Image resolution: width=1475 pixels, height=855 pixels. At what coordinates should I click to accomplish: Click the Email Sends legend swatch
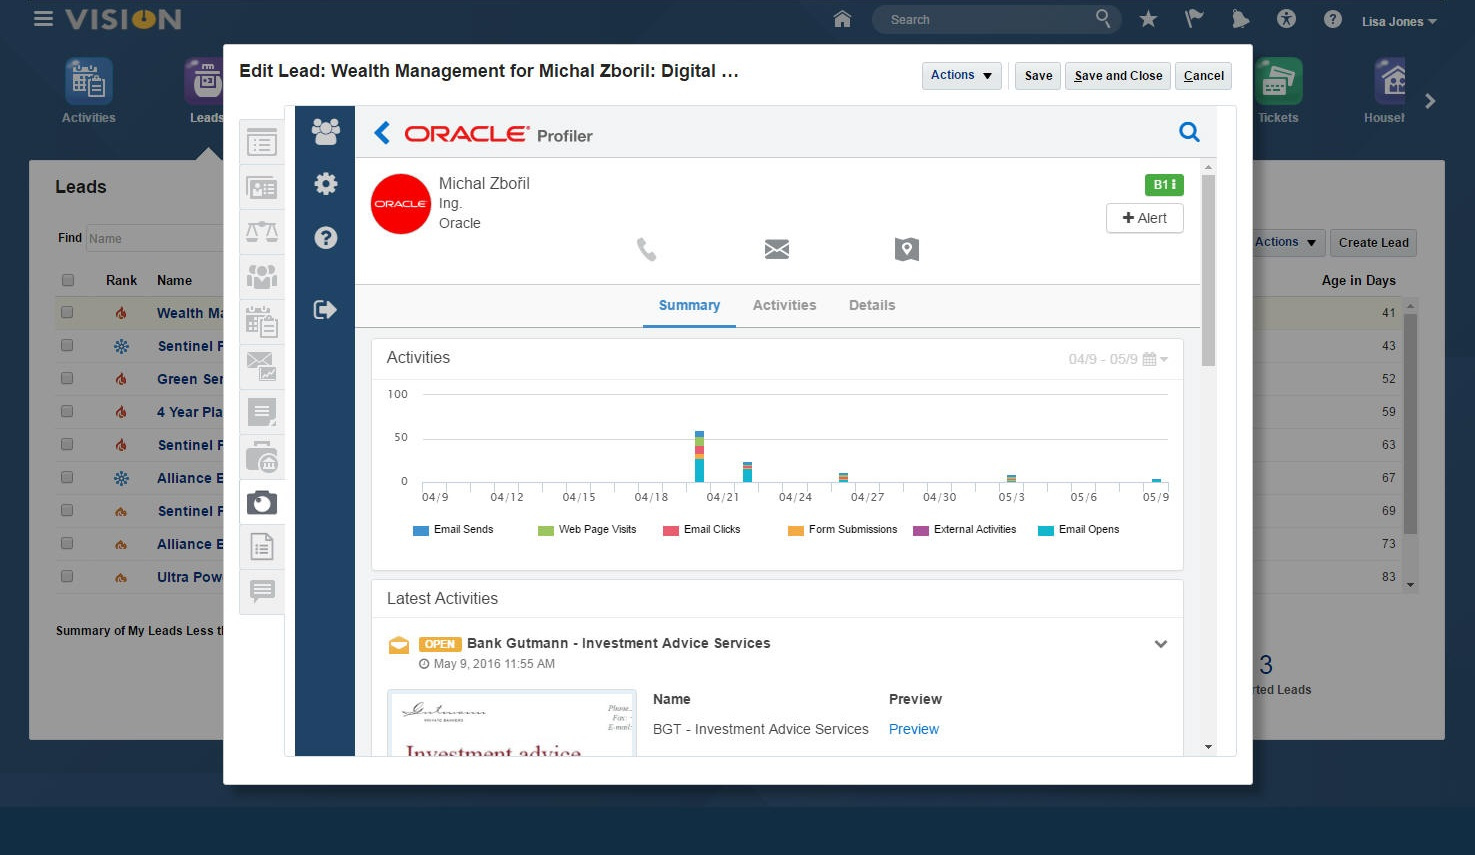(421, 531)
